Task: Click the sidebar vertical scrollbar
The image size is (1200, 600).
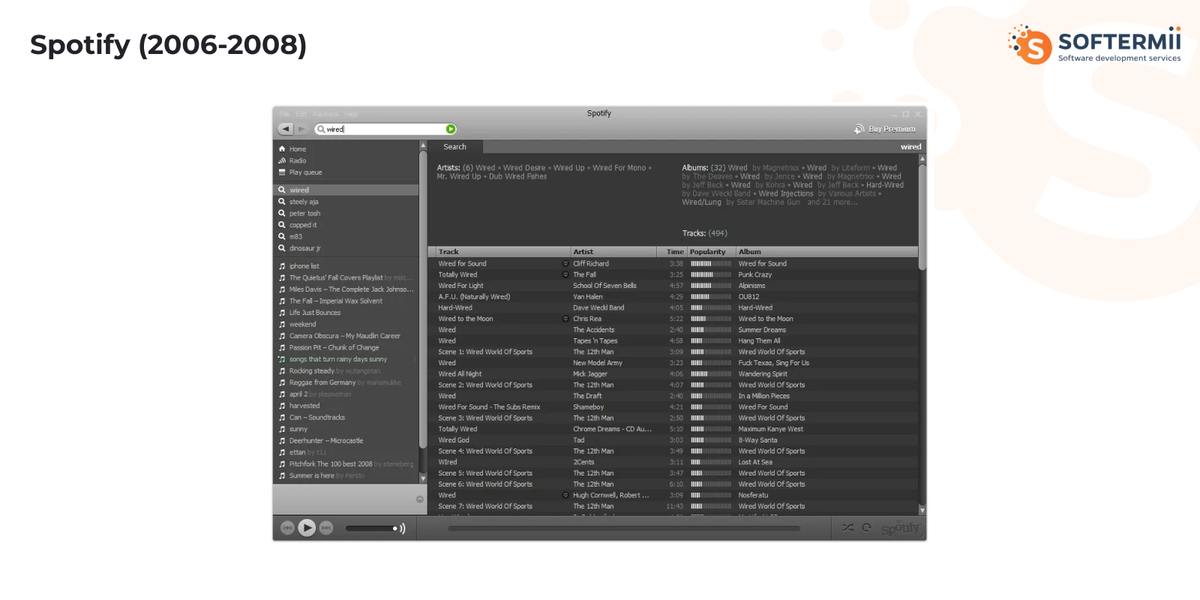Action: pyautogui.click(x=423, y=300)
